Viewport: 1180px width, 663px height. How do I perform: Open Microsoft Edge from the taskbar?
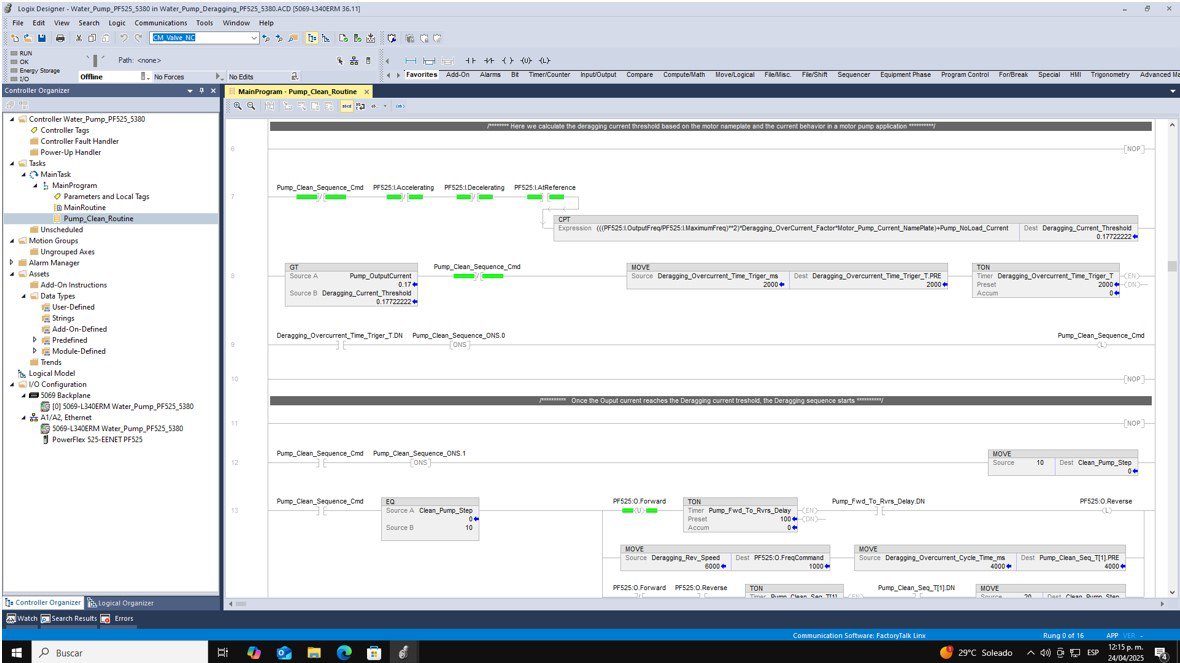[x=344, y=652]
